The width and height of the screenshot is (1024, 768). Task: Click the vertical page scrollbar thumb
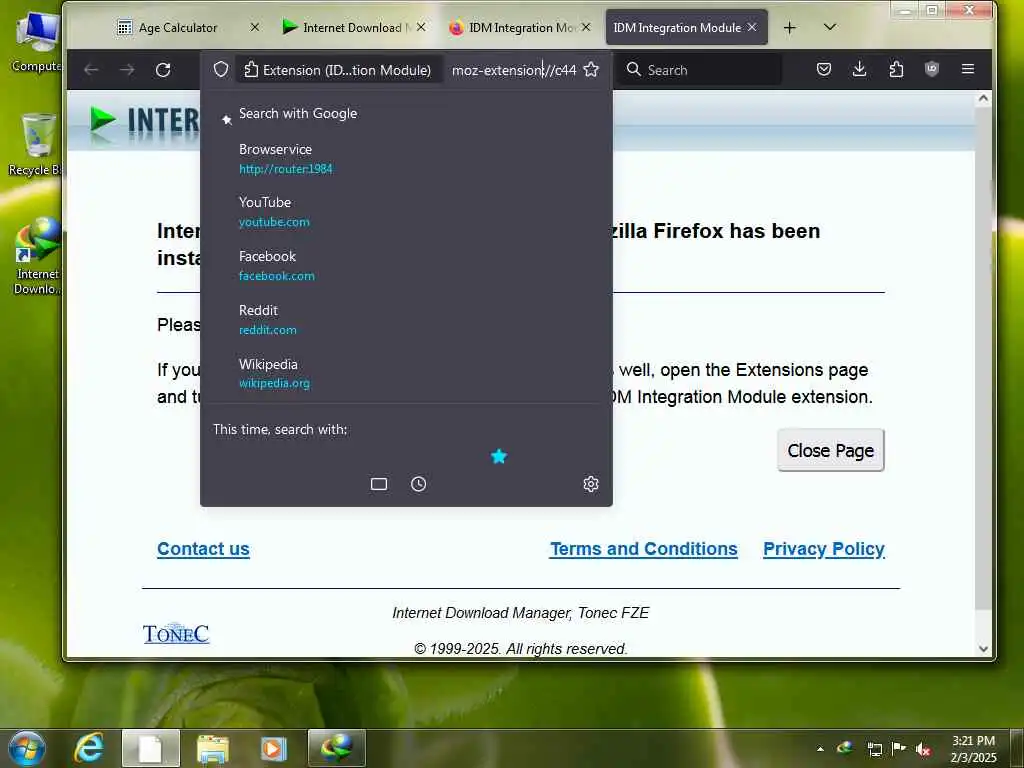(x=983, y=358)
